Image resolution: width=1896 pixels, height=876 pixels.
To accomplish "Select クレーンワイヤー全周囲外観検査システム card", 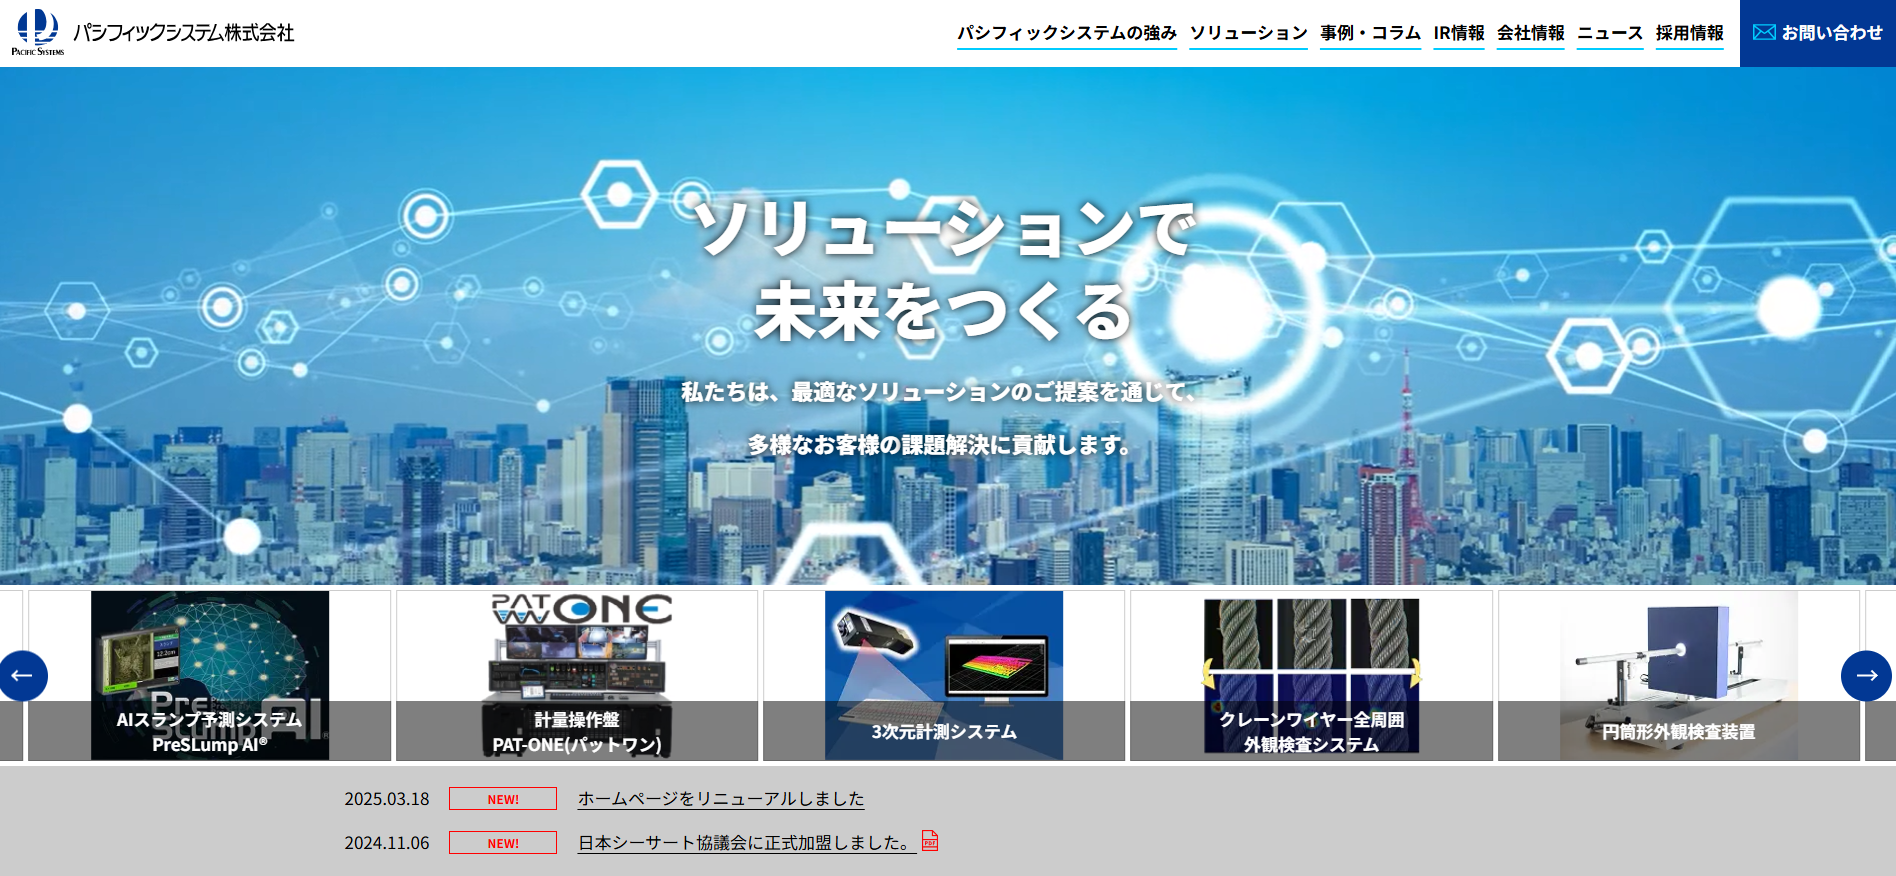I will tap(1311, 675).
